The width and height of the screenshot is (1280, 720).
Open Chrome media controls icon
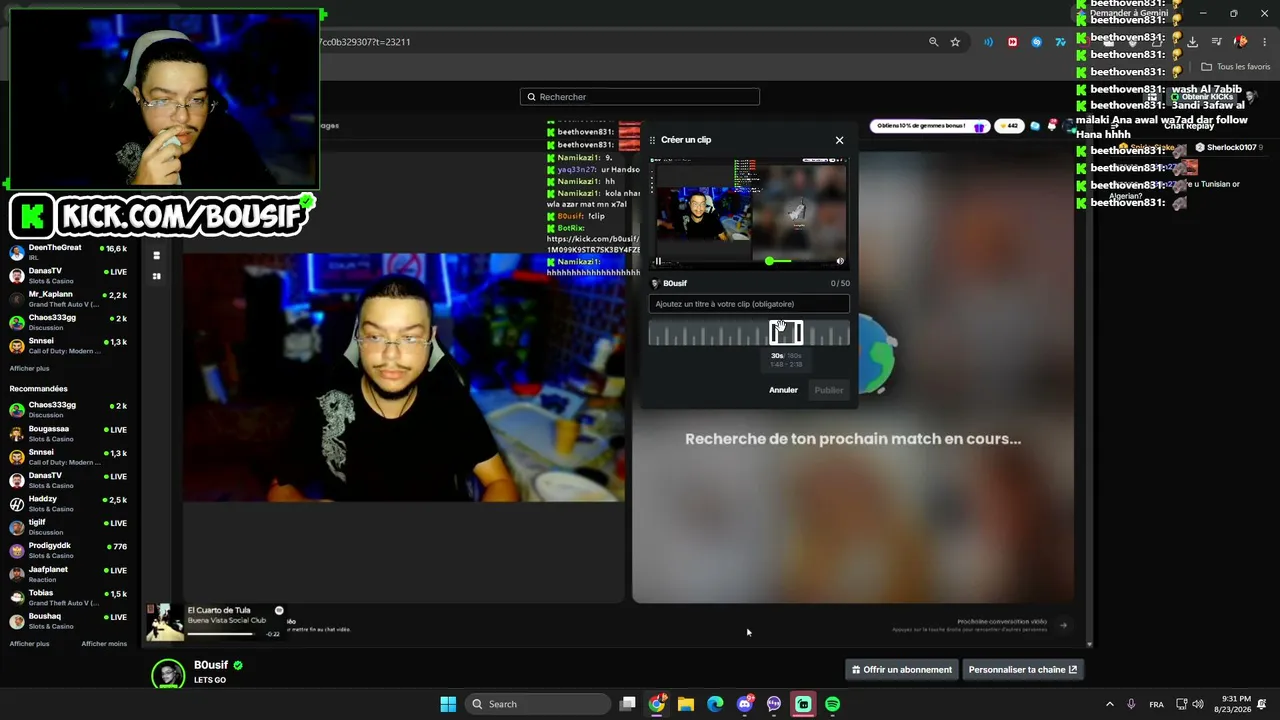[1216, 42]
